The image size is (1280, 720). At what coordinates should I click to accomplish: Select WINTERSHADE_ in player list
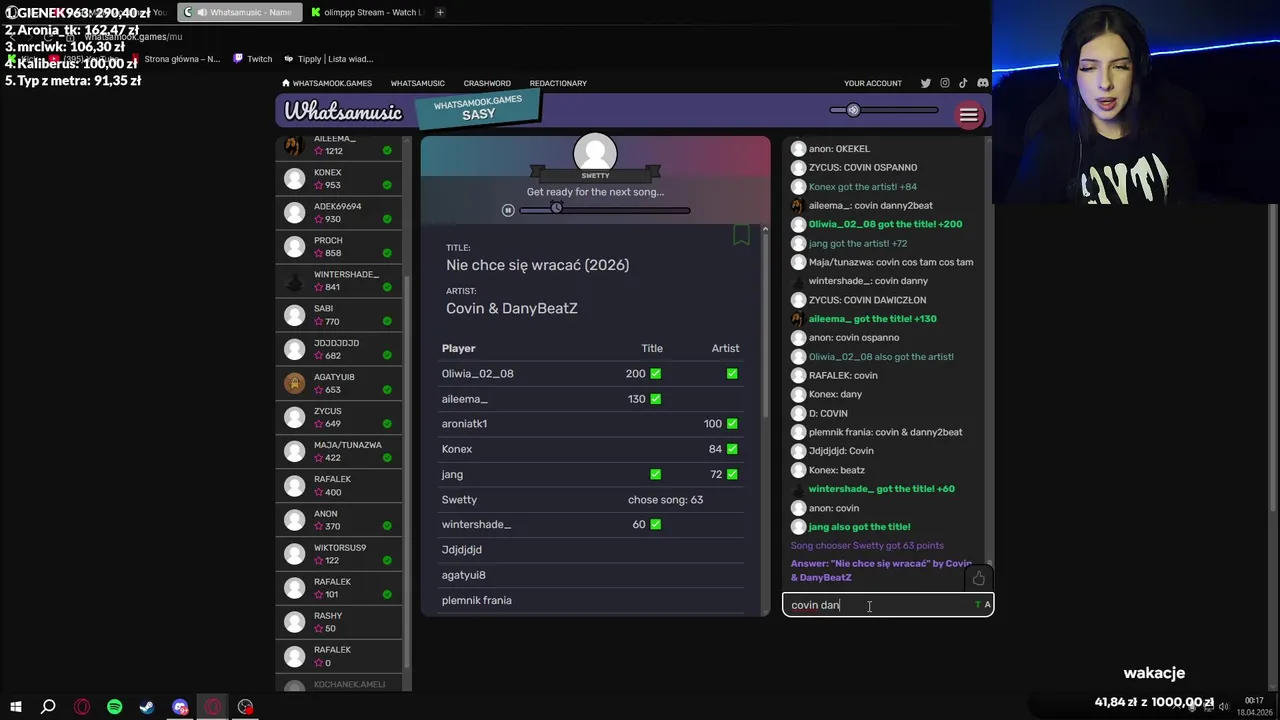[338, 281]
